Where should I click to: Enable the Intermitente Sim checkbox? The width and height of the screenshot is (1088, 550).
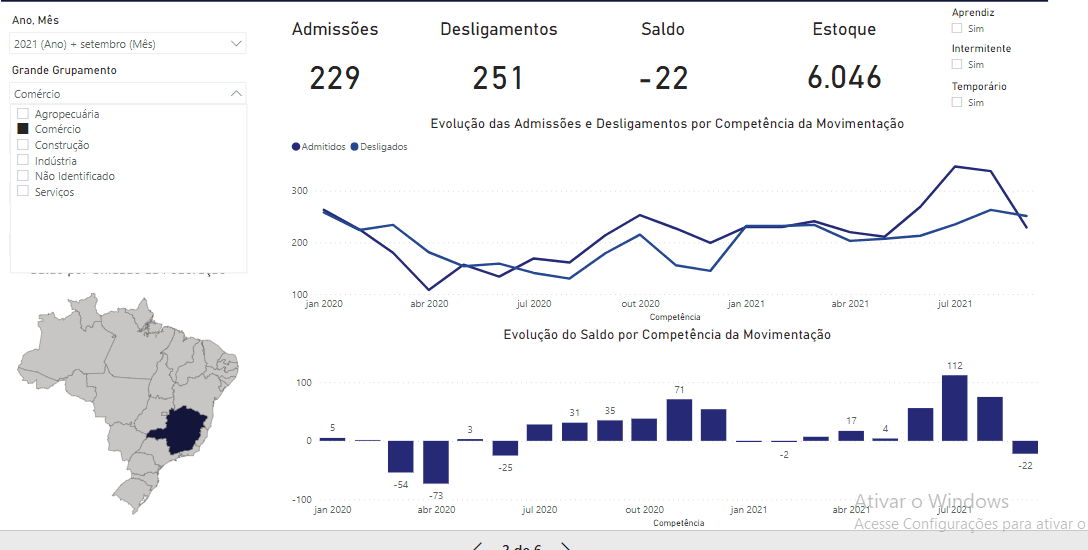click(957, 65)
